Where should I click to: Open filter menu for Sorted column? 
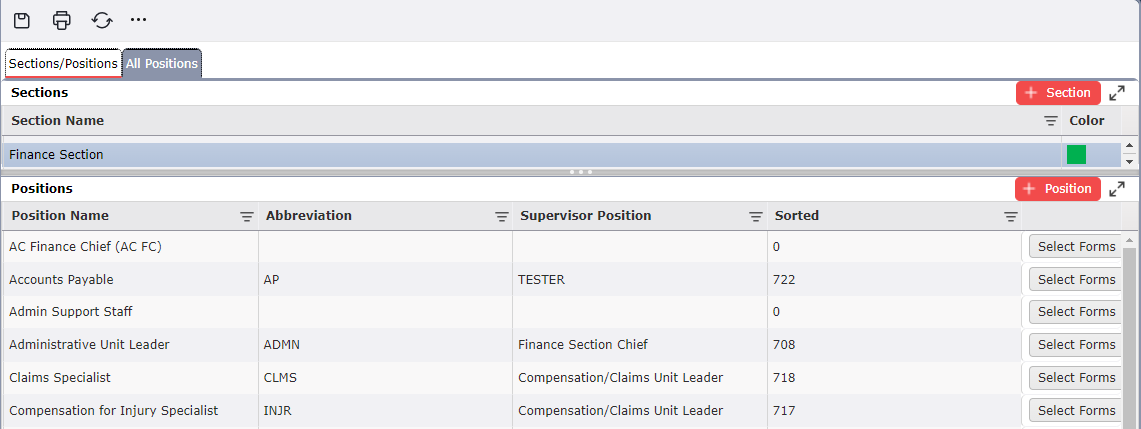click(1010, 217)
